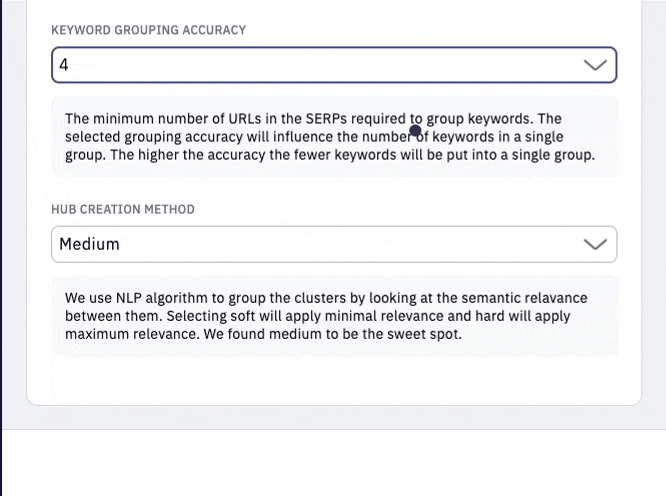Click blank white area beneath the settings card
The width and height of the screenshot is (666, 496).
(x=334, y=463)
